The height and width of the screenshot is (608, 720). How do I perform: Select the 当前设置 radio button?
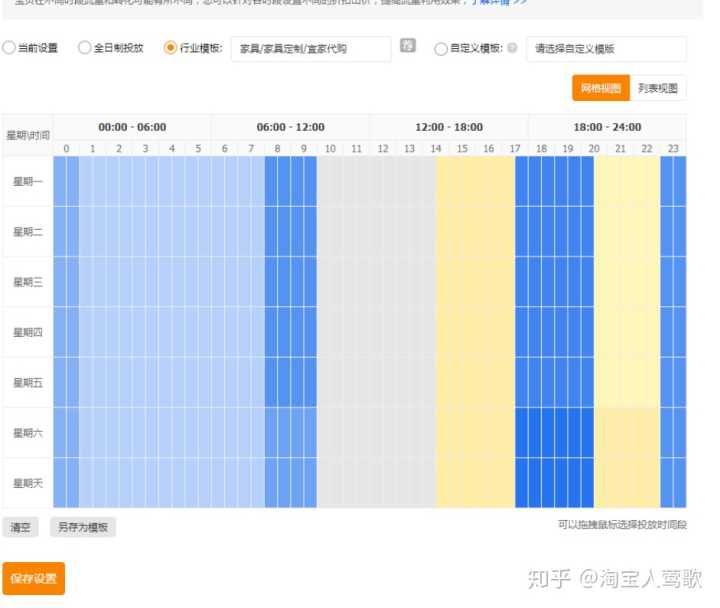(9, 48)
